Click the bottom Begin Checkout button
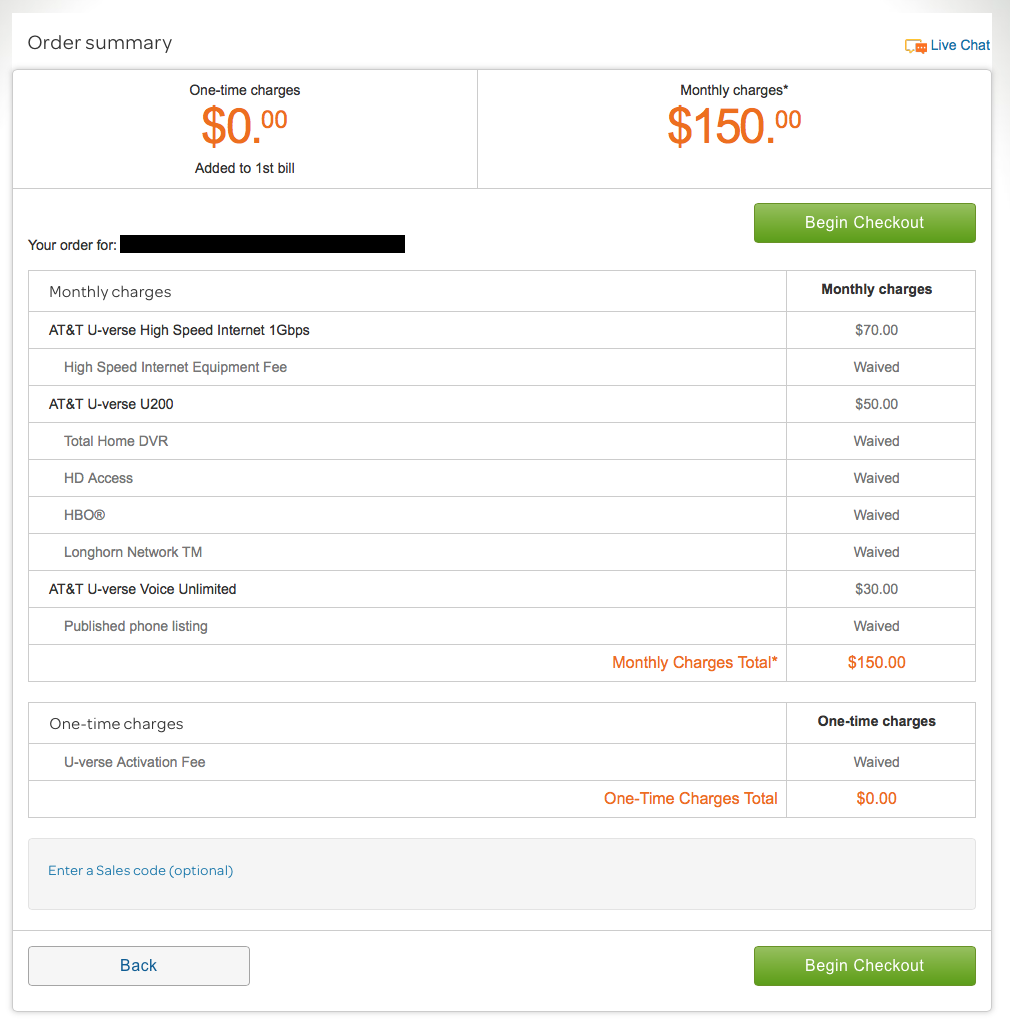 point(864,965)
